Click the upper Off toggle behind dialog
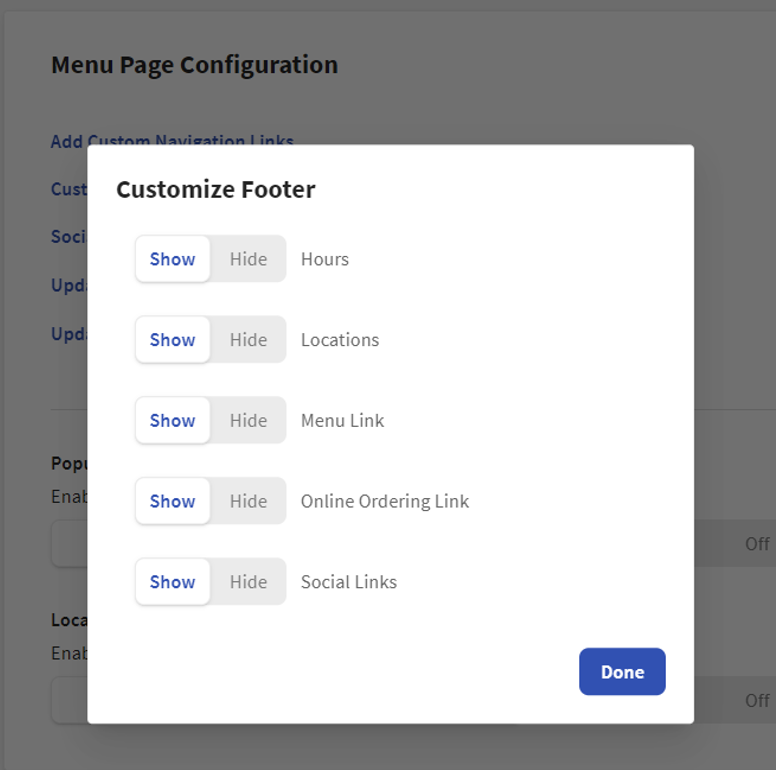The image size is (776, 770). coord(757,544)
